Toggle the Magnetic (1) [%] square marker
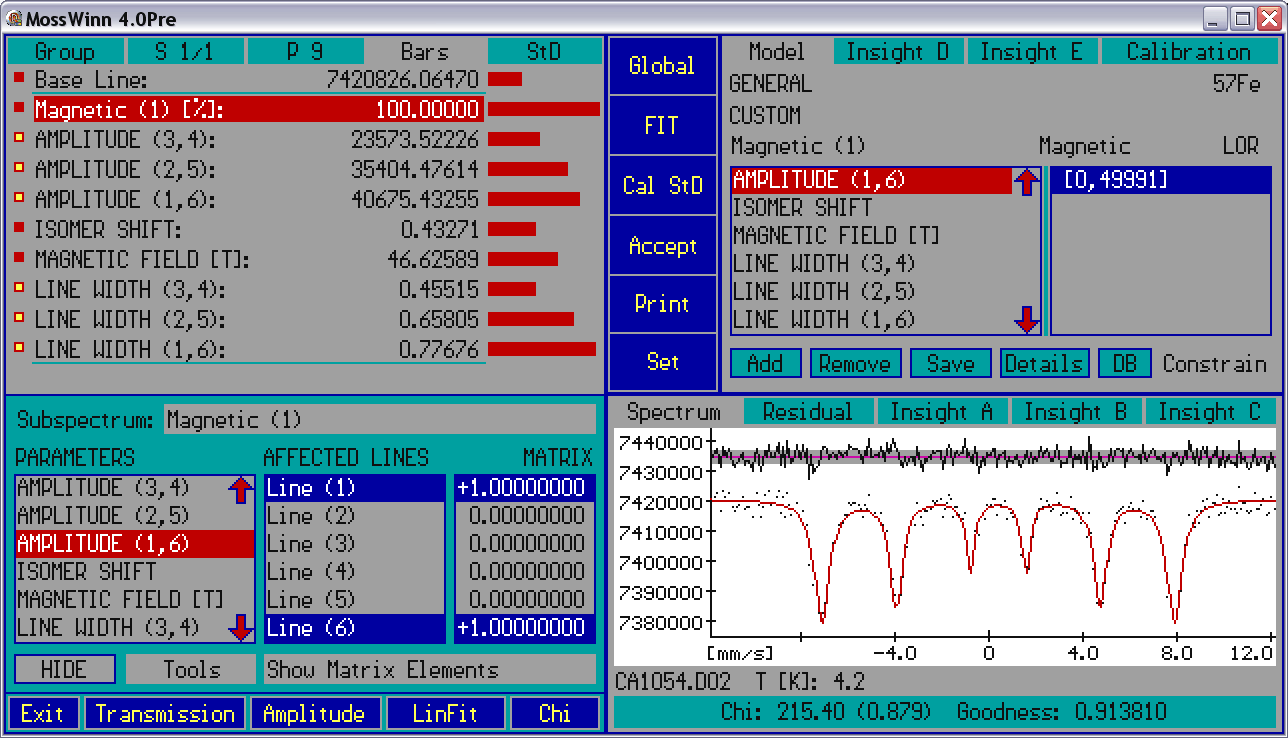The width and height of the screenshot is (1288, 738). [x=19, y=108]
